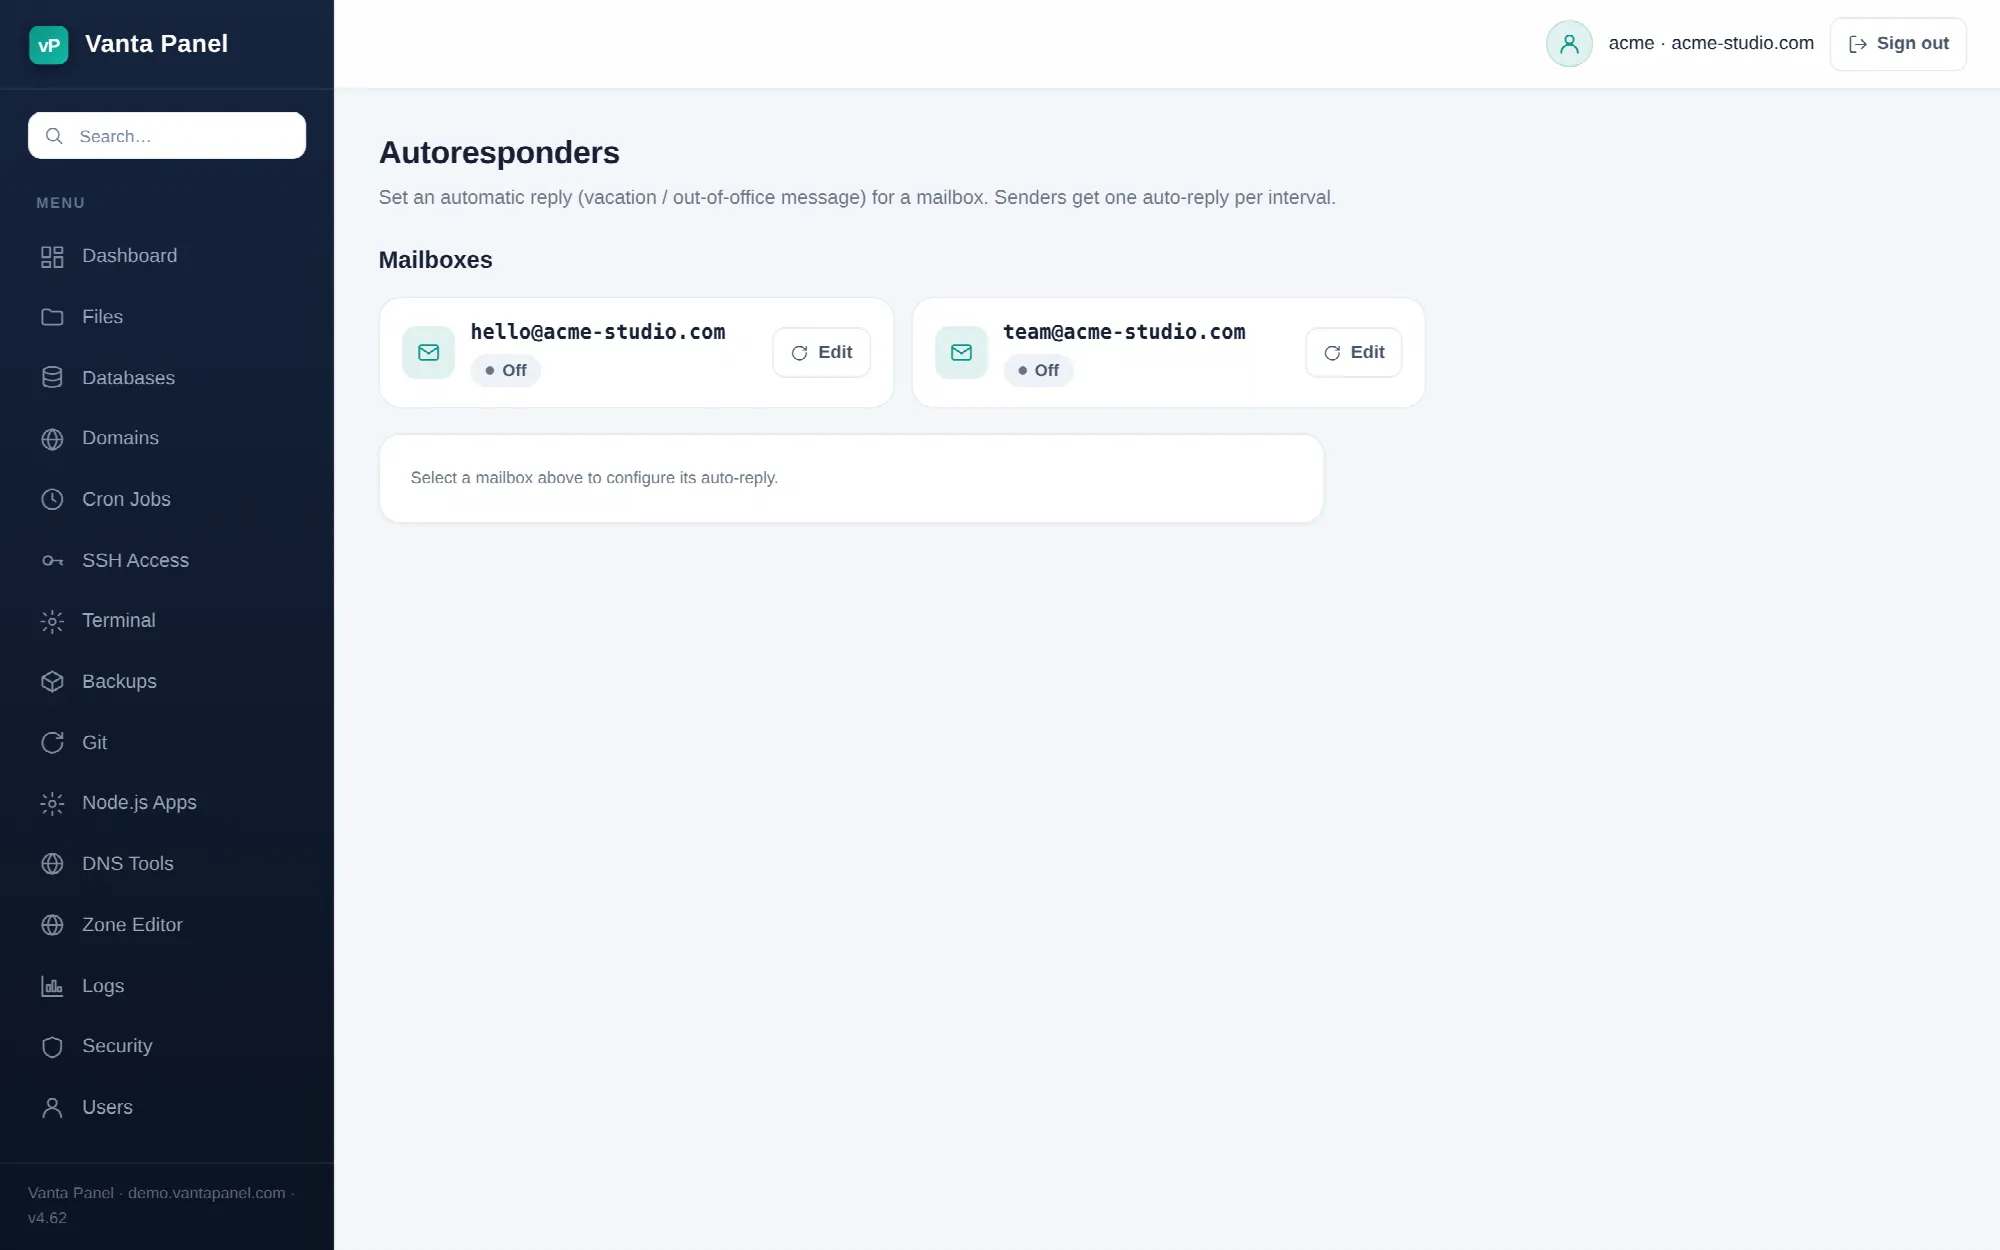Image resolution: width=2000 pixels, height=1250 pixels.
Task: Navigate to Cron Jobs
Action: coord(167,499)
